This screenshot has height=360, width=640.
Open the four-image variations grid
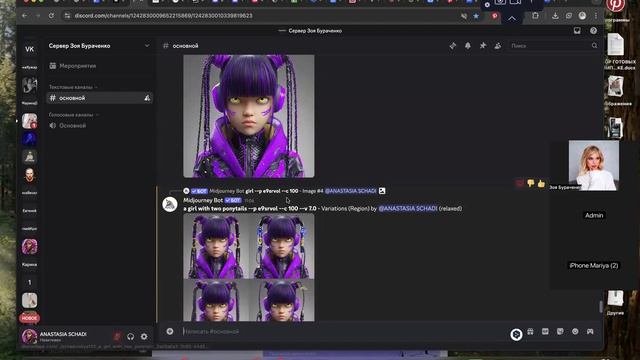tap(249, 267)
